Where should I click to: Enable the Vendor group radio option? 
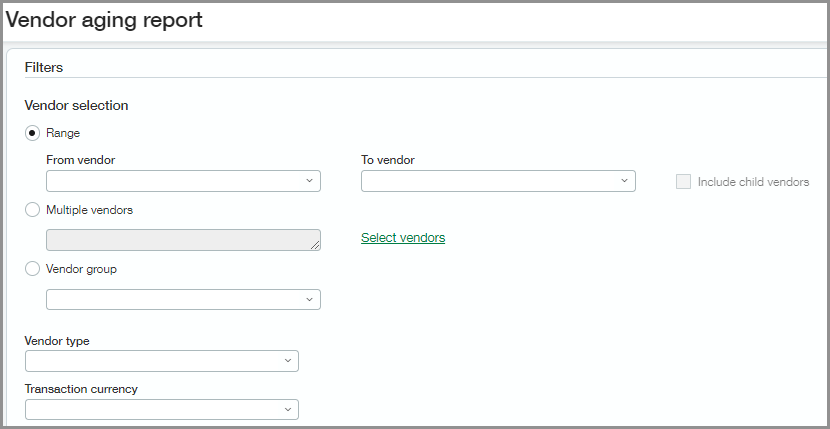tap(33, 269)
